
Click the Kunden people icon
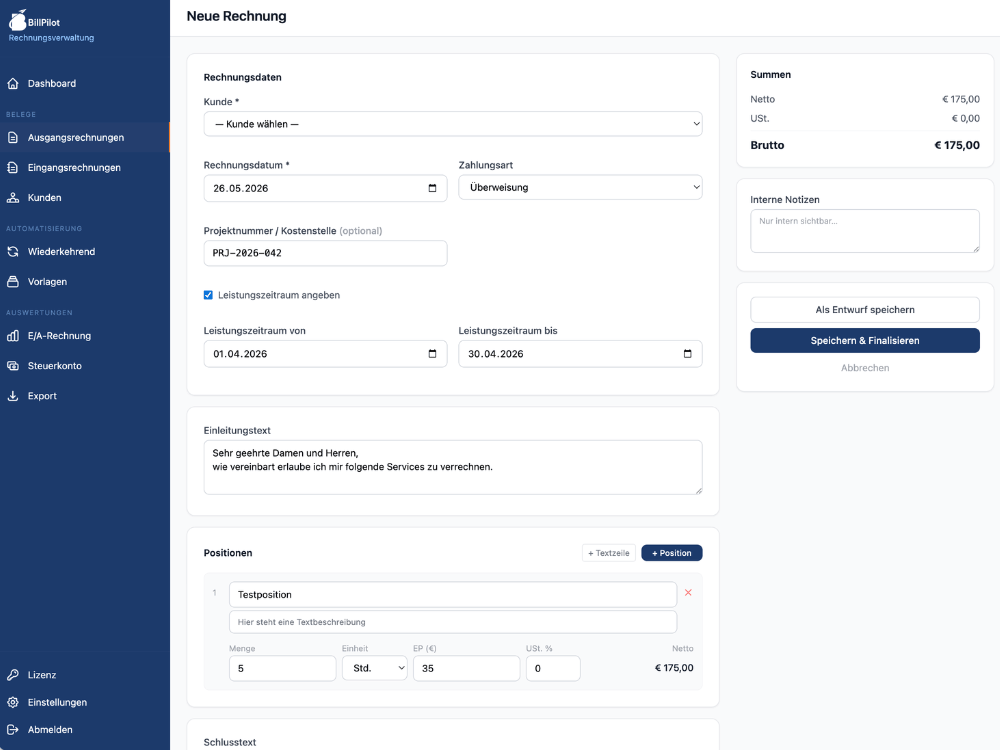click(x=13, y=198)
